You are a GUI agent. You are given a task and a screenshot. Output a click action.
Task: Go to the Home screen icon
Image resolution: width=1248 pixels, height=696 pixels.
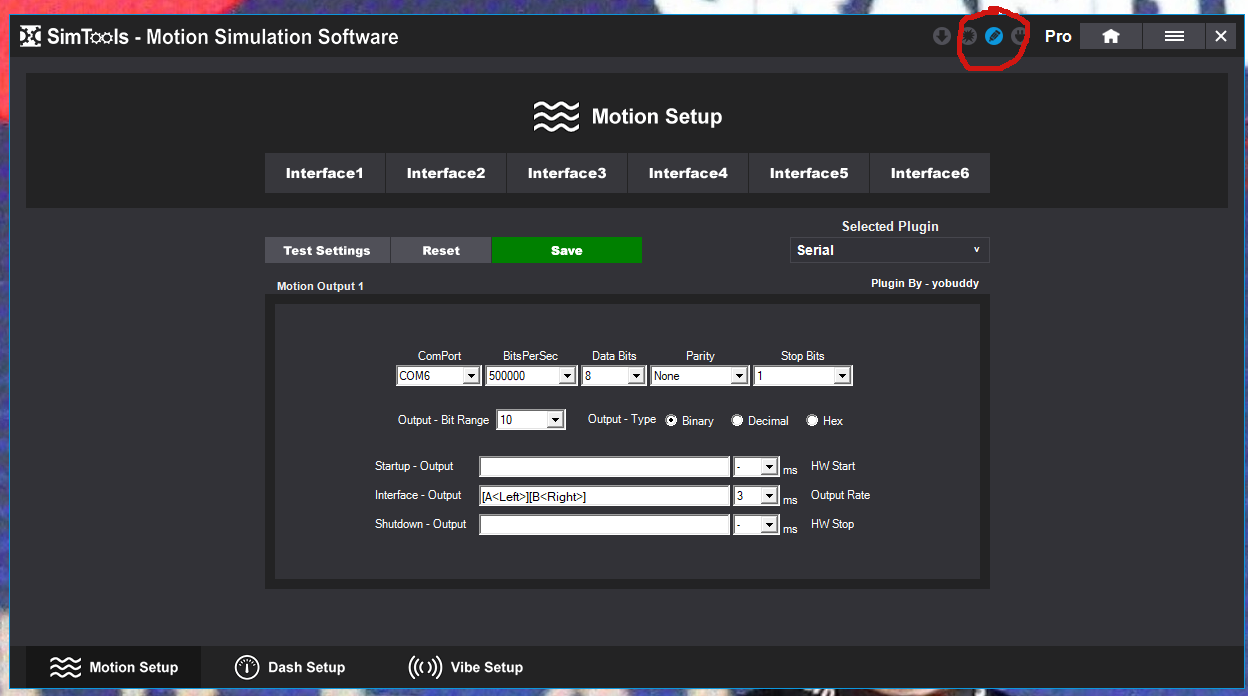[1110, 36]
